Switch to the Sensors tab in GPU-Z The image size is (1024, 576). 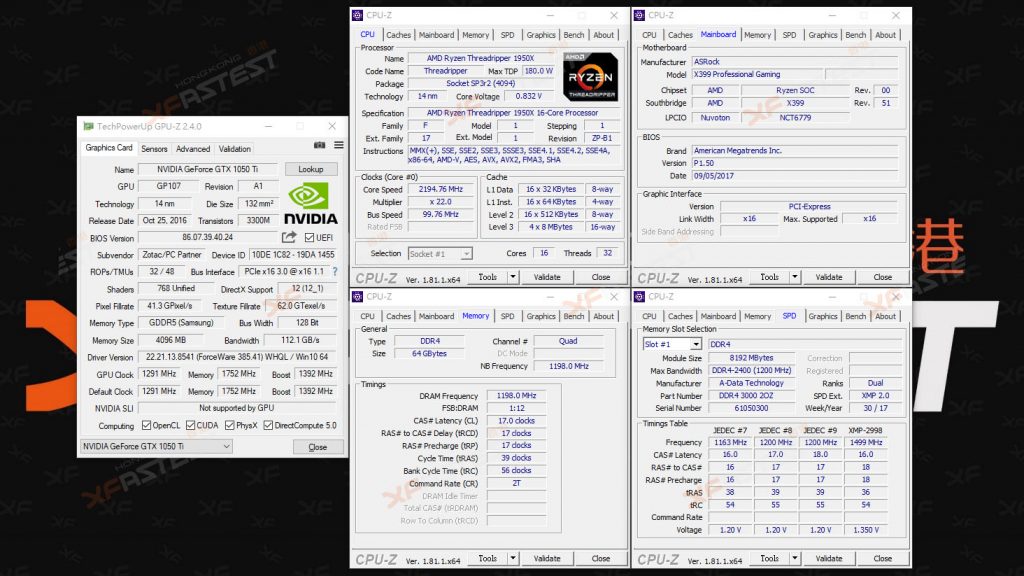155,147
